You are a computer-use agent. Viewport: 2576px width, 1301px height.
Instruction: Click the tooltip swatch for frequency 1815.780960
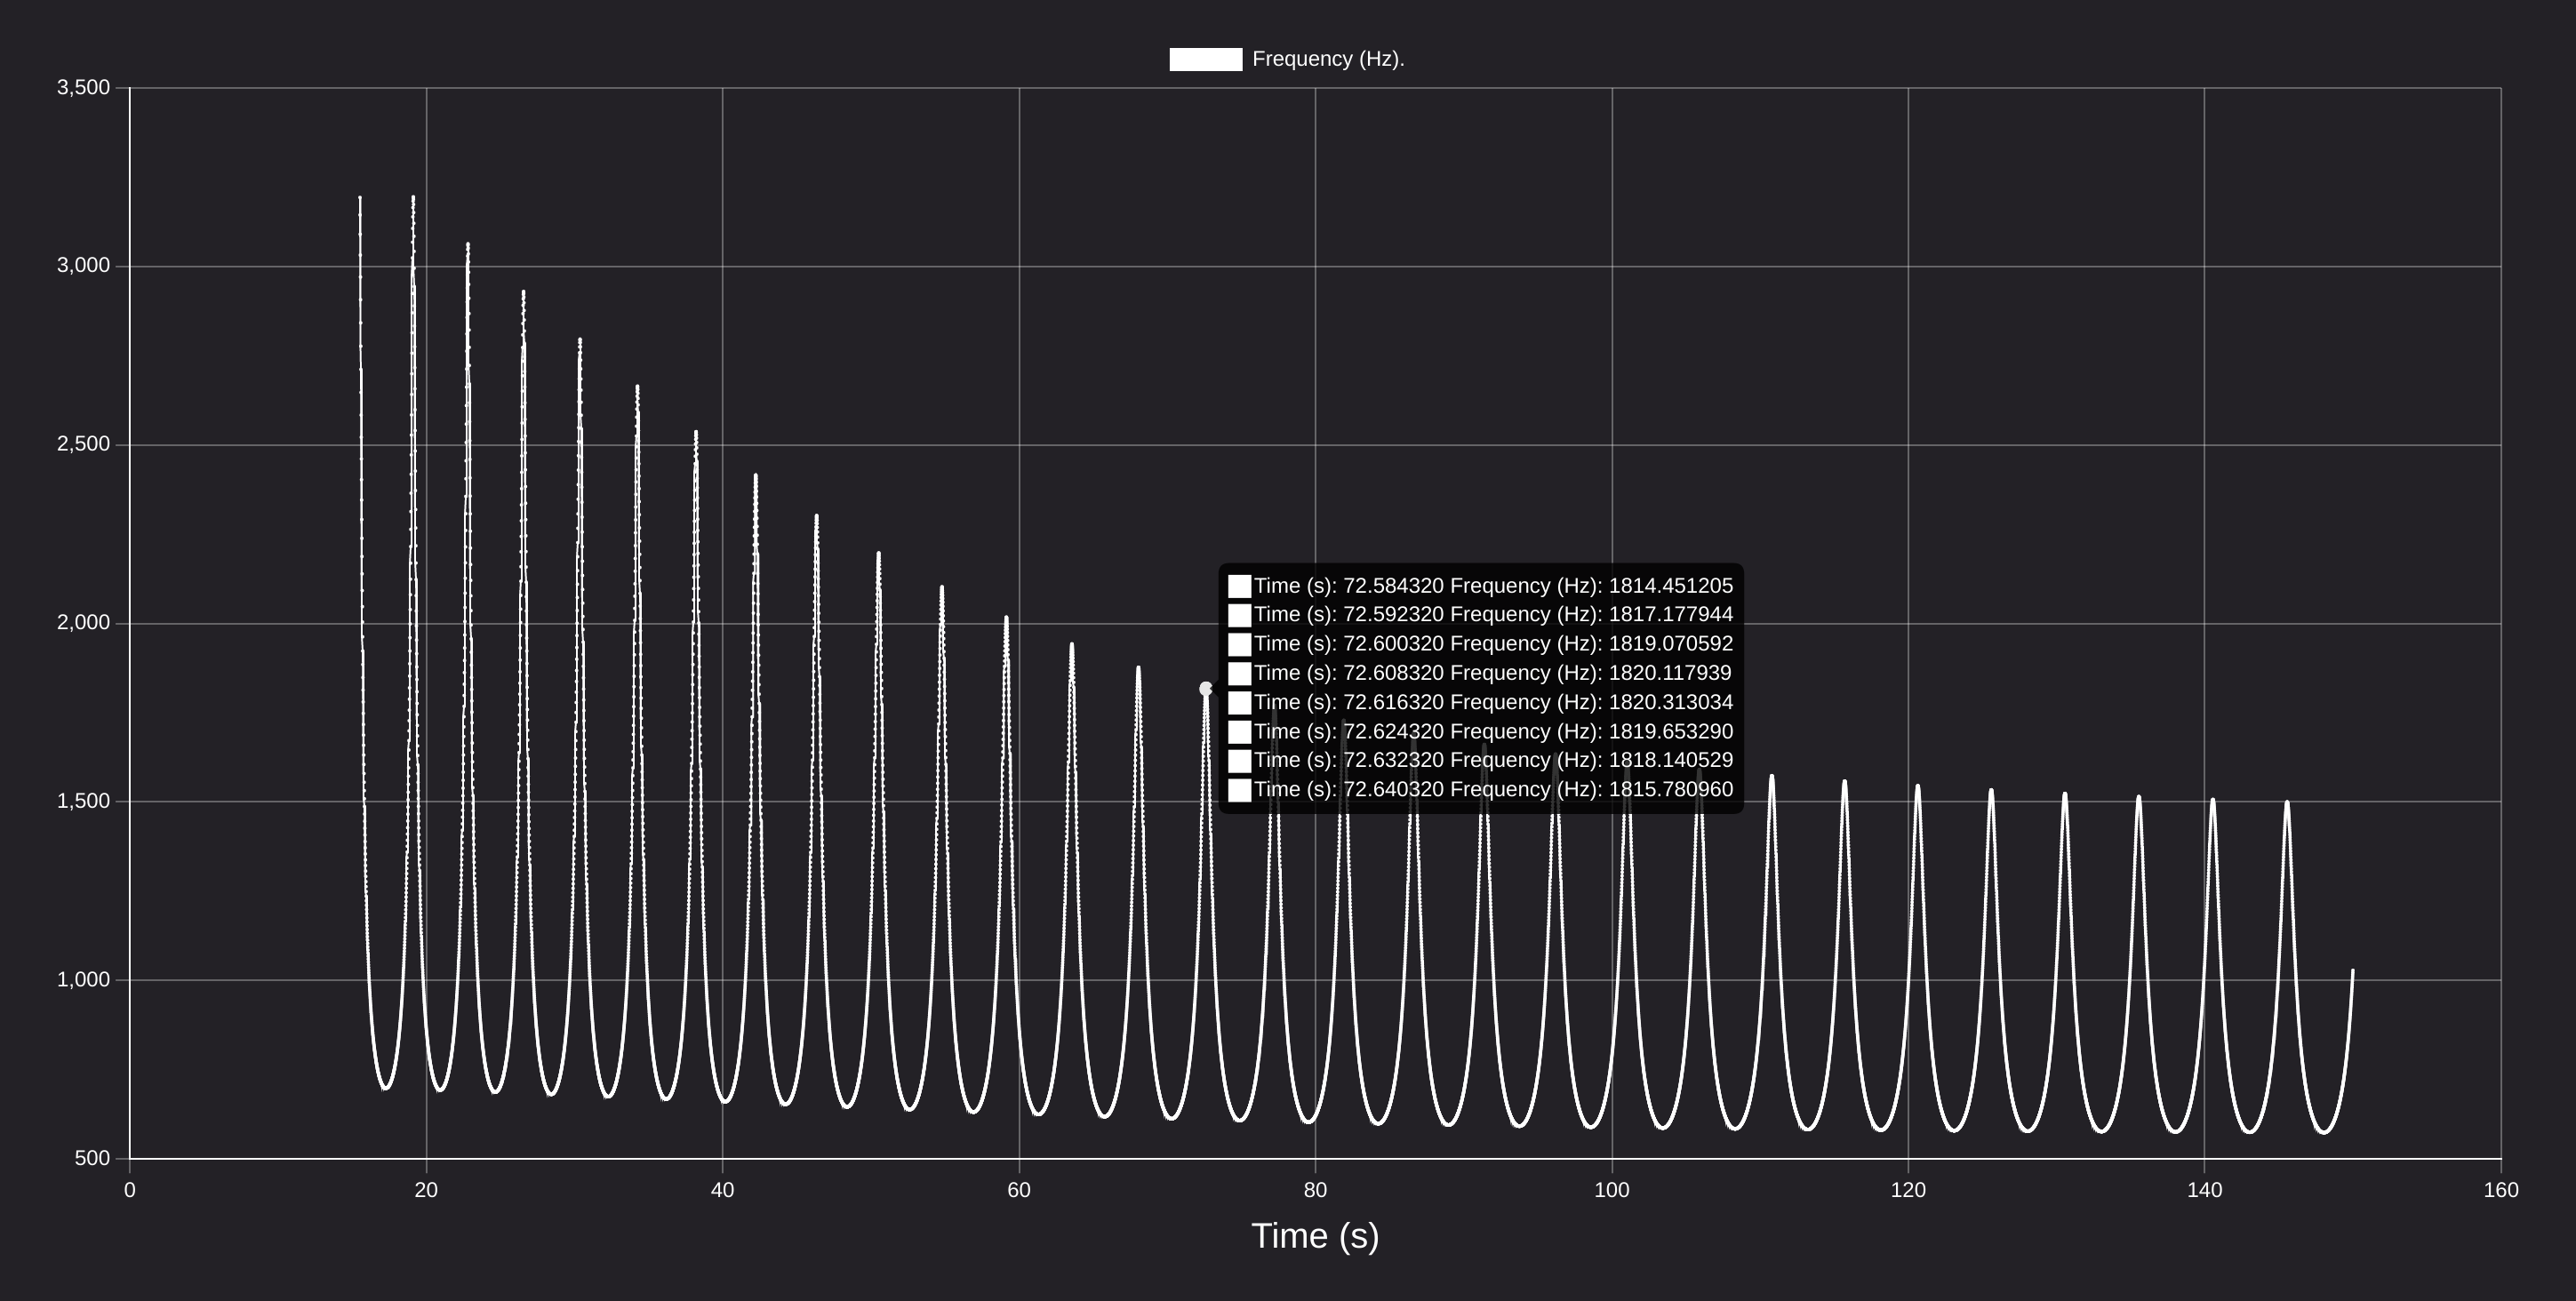pyautogui.click(x=1240, y=790)
